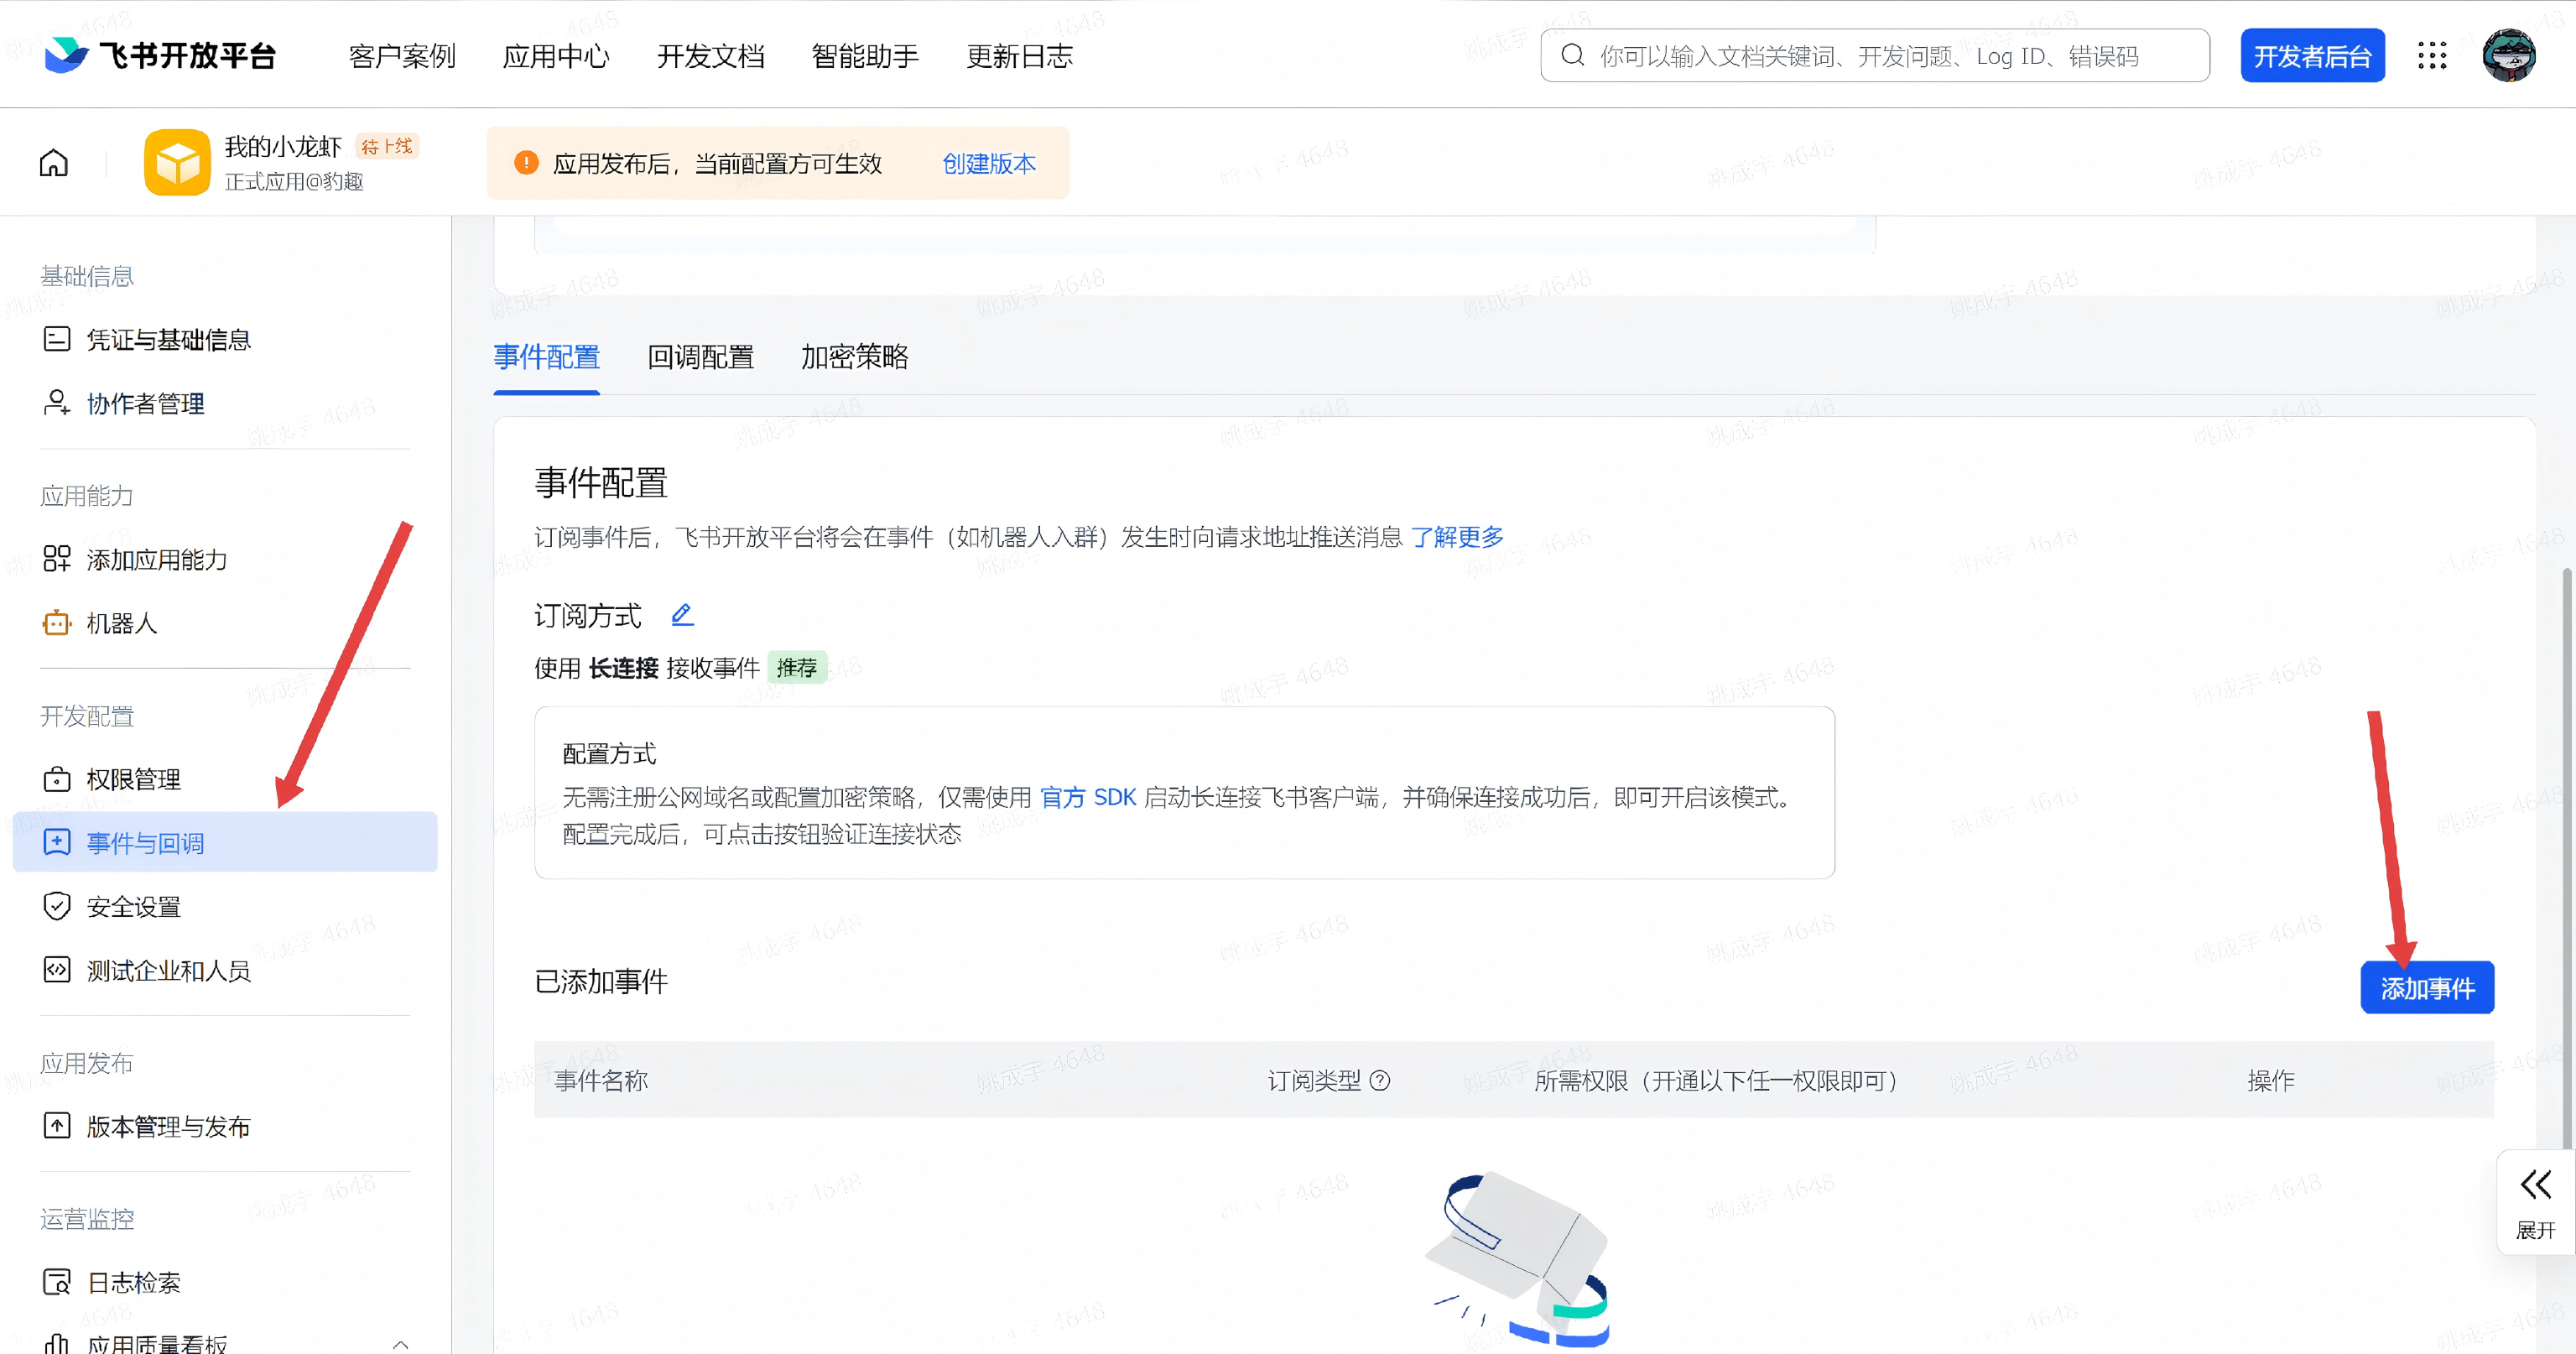Click the 协作者管理 person icon

tap(57, 403)
